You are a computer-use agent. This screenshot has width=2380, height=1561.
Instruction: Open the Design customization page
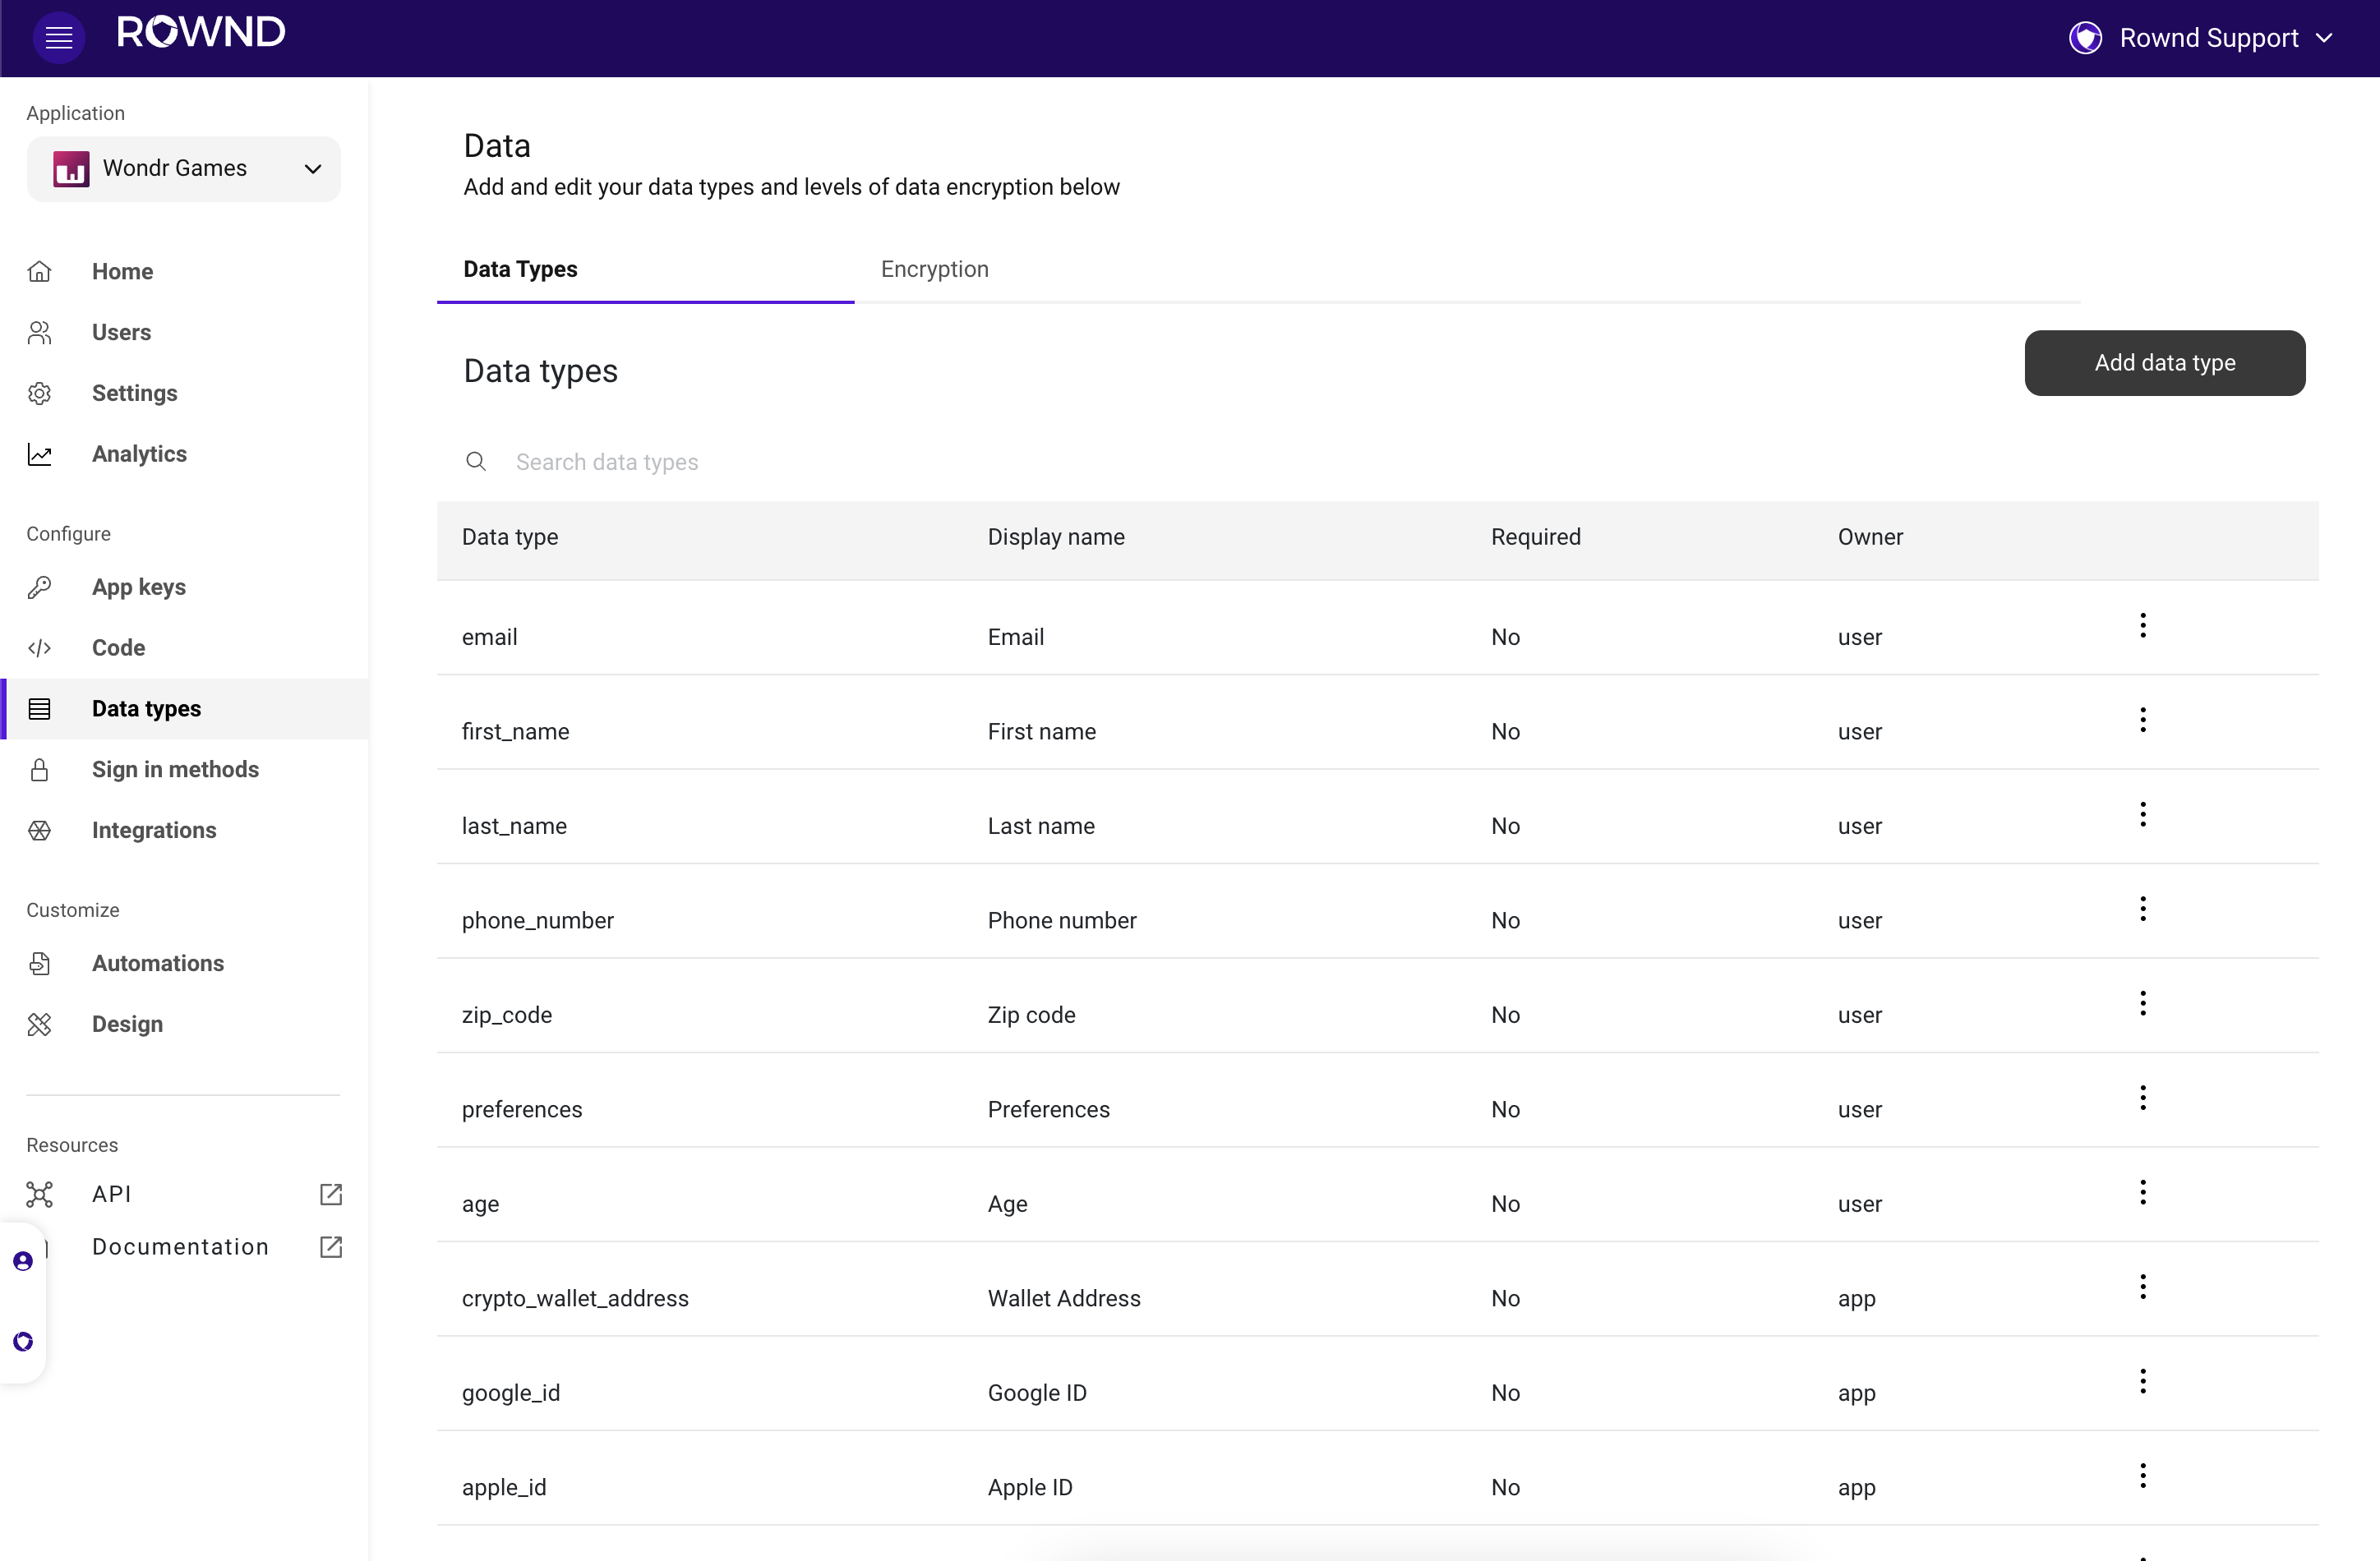[127, 1024]
